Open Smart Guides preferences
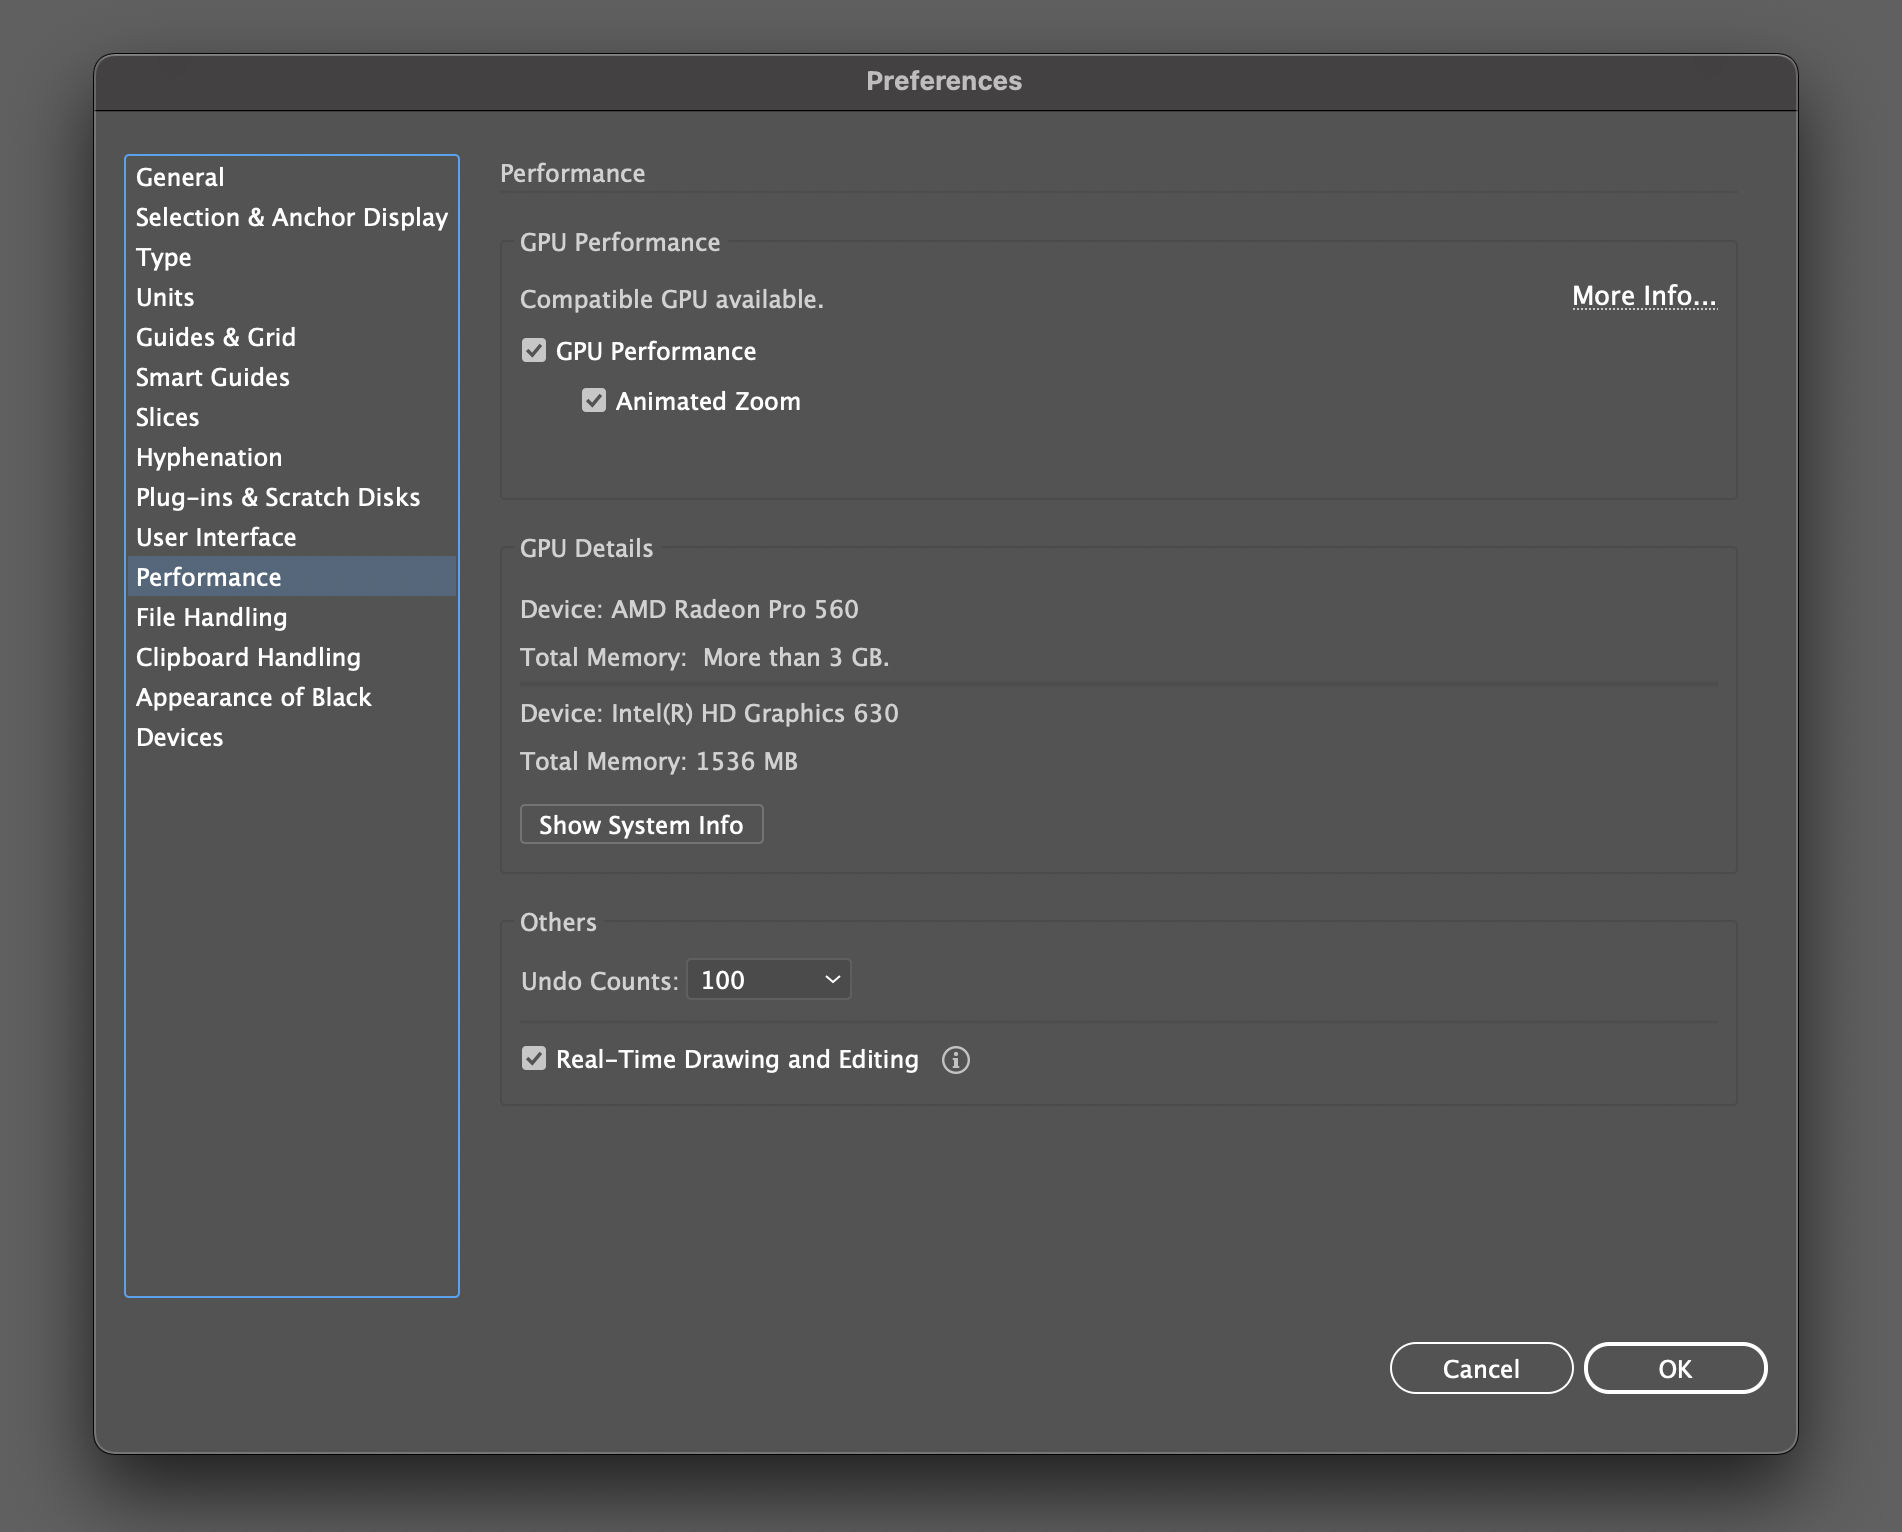The width and height of the screenshot is (1902, 1532). pos(213,377)
